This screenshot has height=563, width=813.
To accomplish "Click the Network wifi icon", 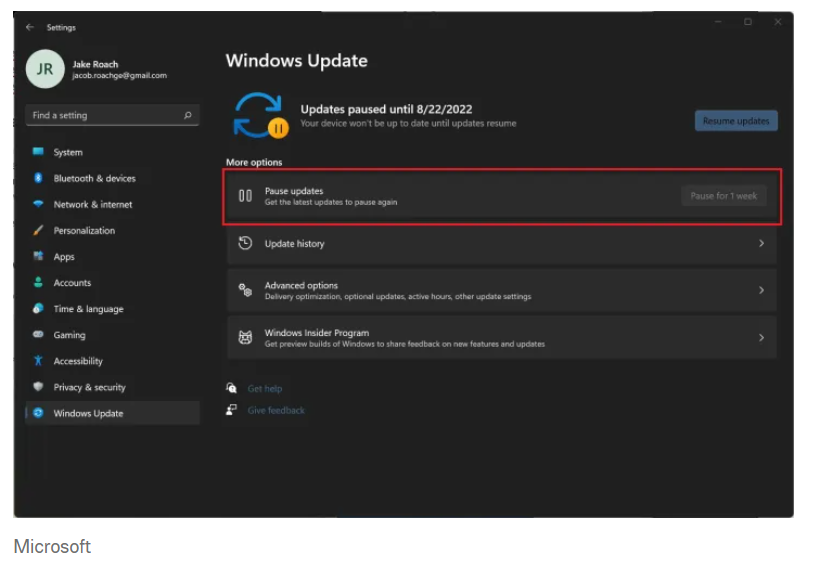I will click(x=38, y=204).
